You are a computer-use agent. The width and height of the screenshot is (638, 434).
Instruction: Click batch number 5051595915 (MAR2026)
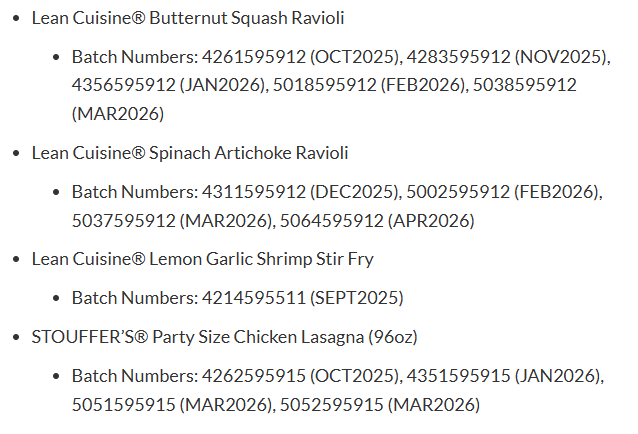pyautogui.click(x=172, y=405)
